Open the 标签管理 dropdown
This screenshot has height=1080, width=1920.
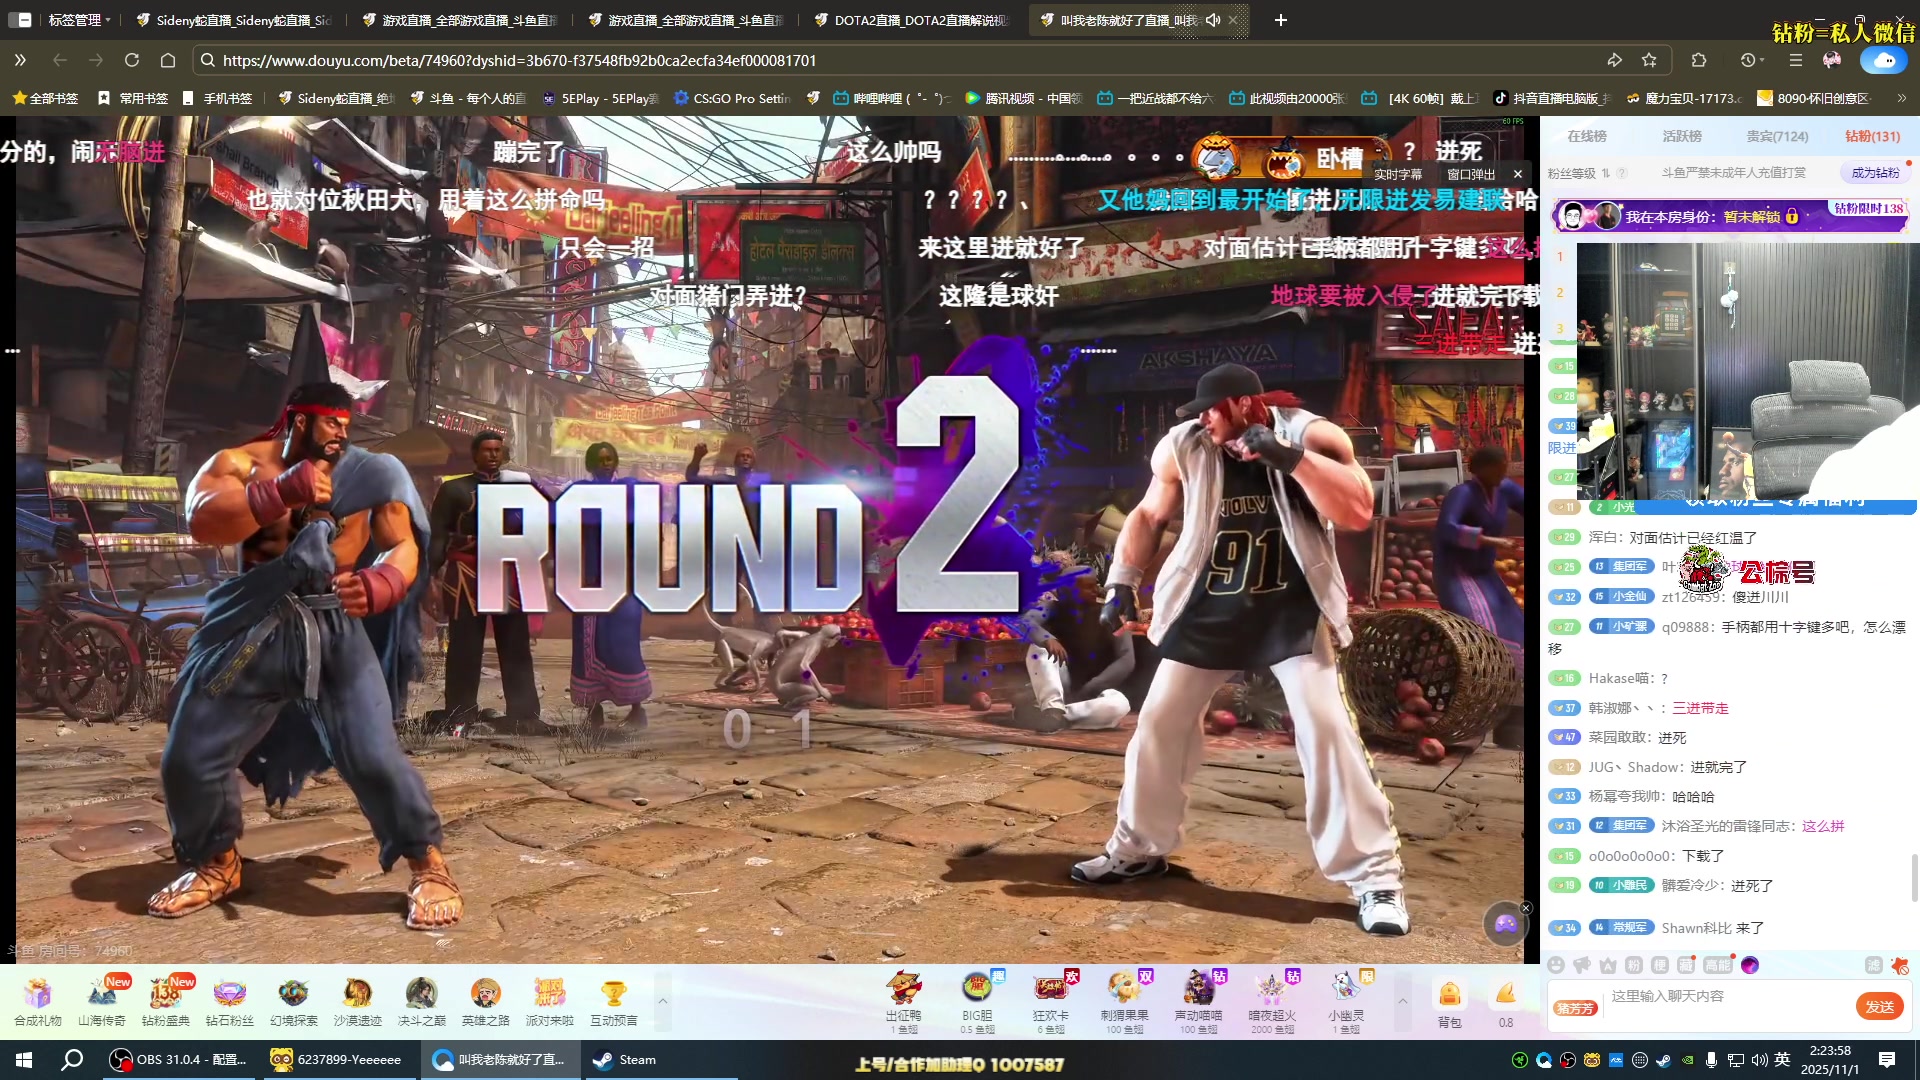78,20
